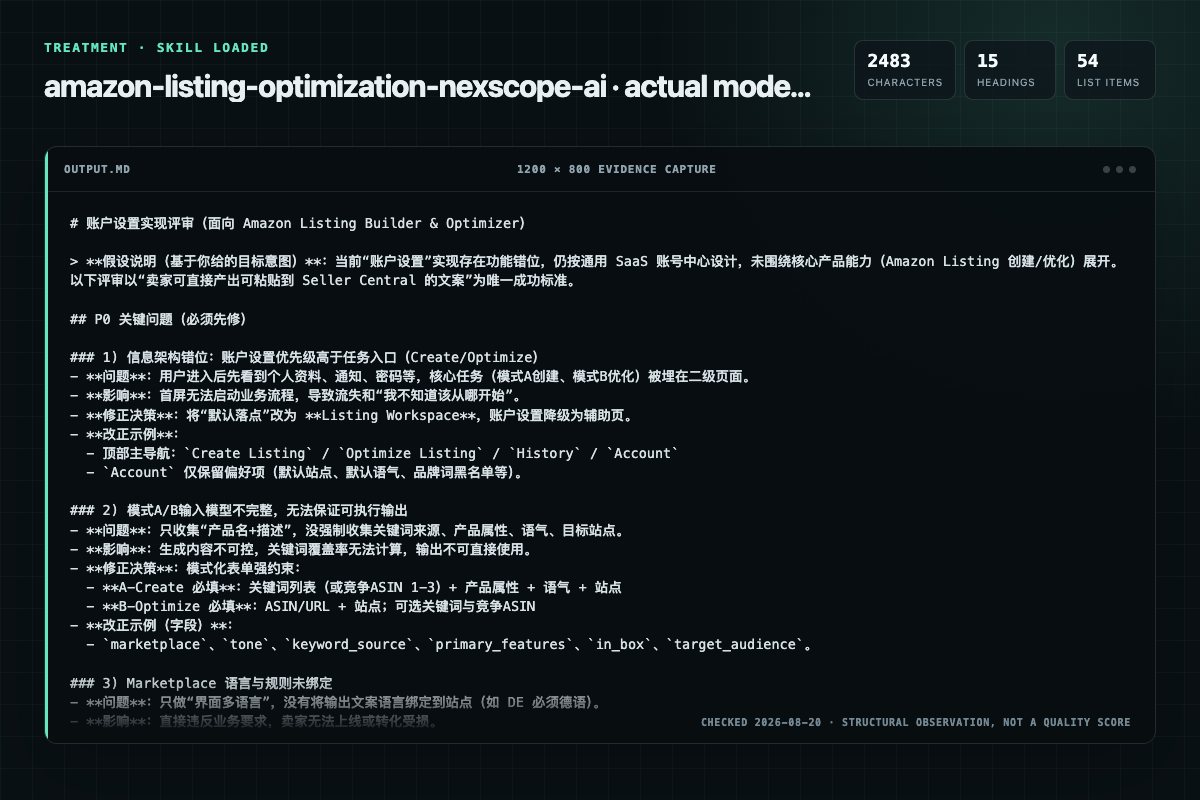Click the OUTPUT.MD file label
Screen dimensions: 1200x800
pyautogui.click(x=96, y=169)
